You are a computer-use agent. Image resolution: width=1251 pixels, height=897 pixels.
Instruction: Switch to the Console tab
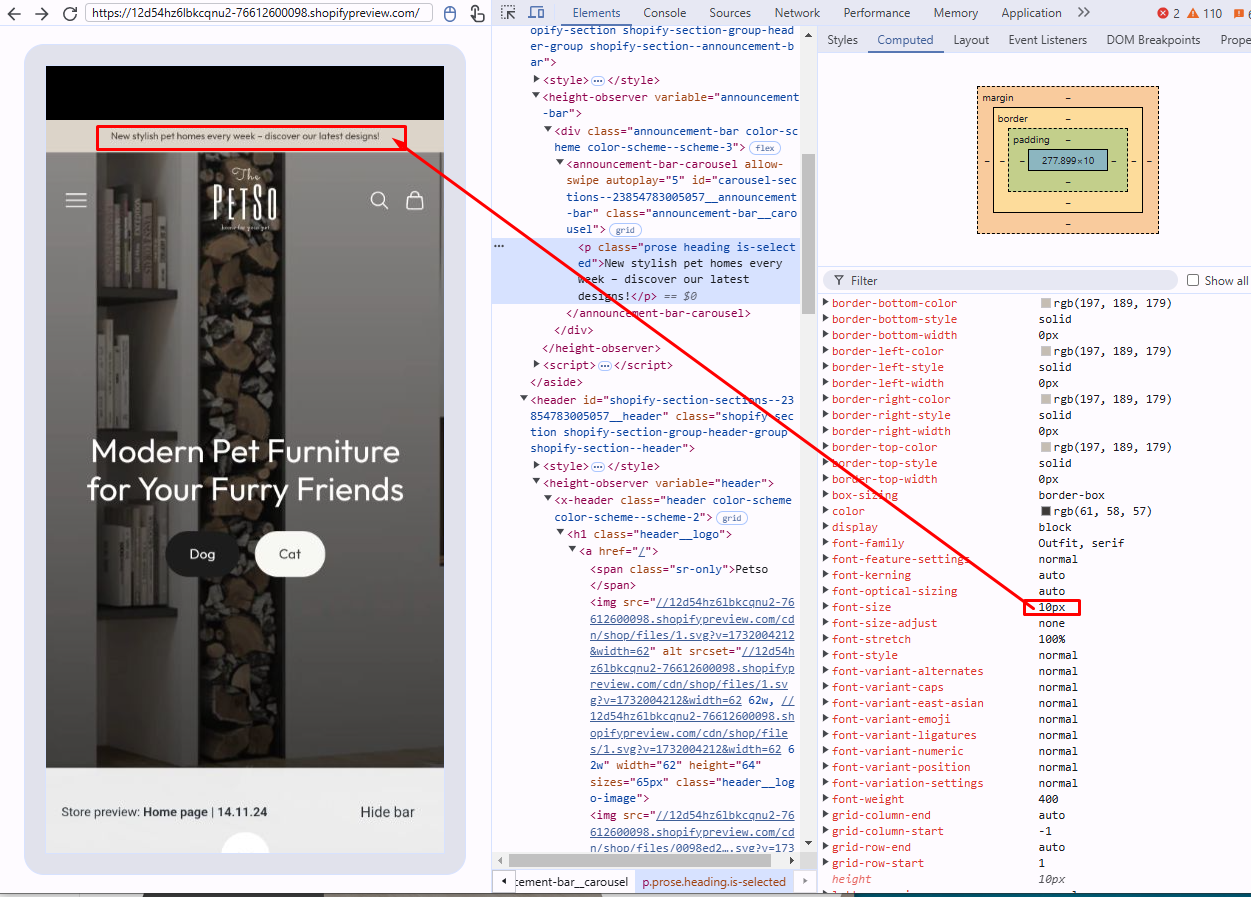coord(664,13)
